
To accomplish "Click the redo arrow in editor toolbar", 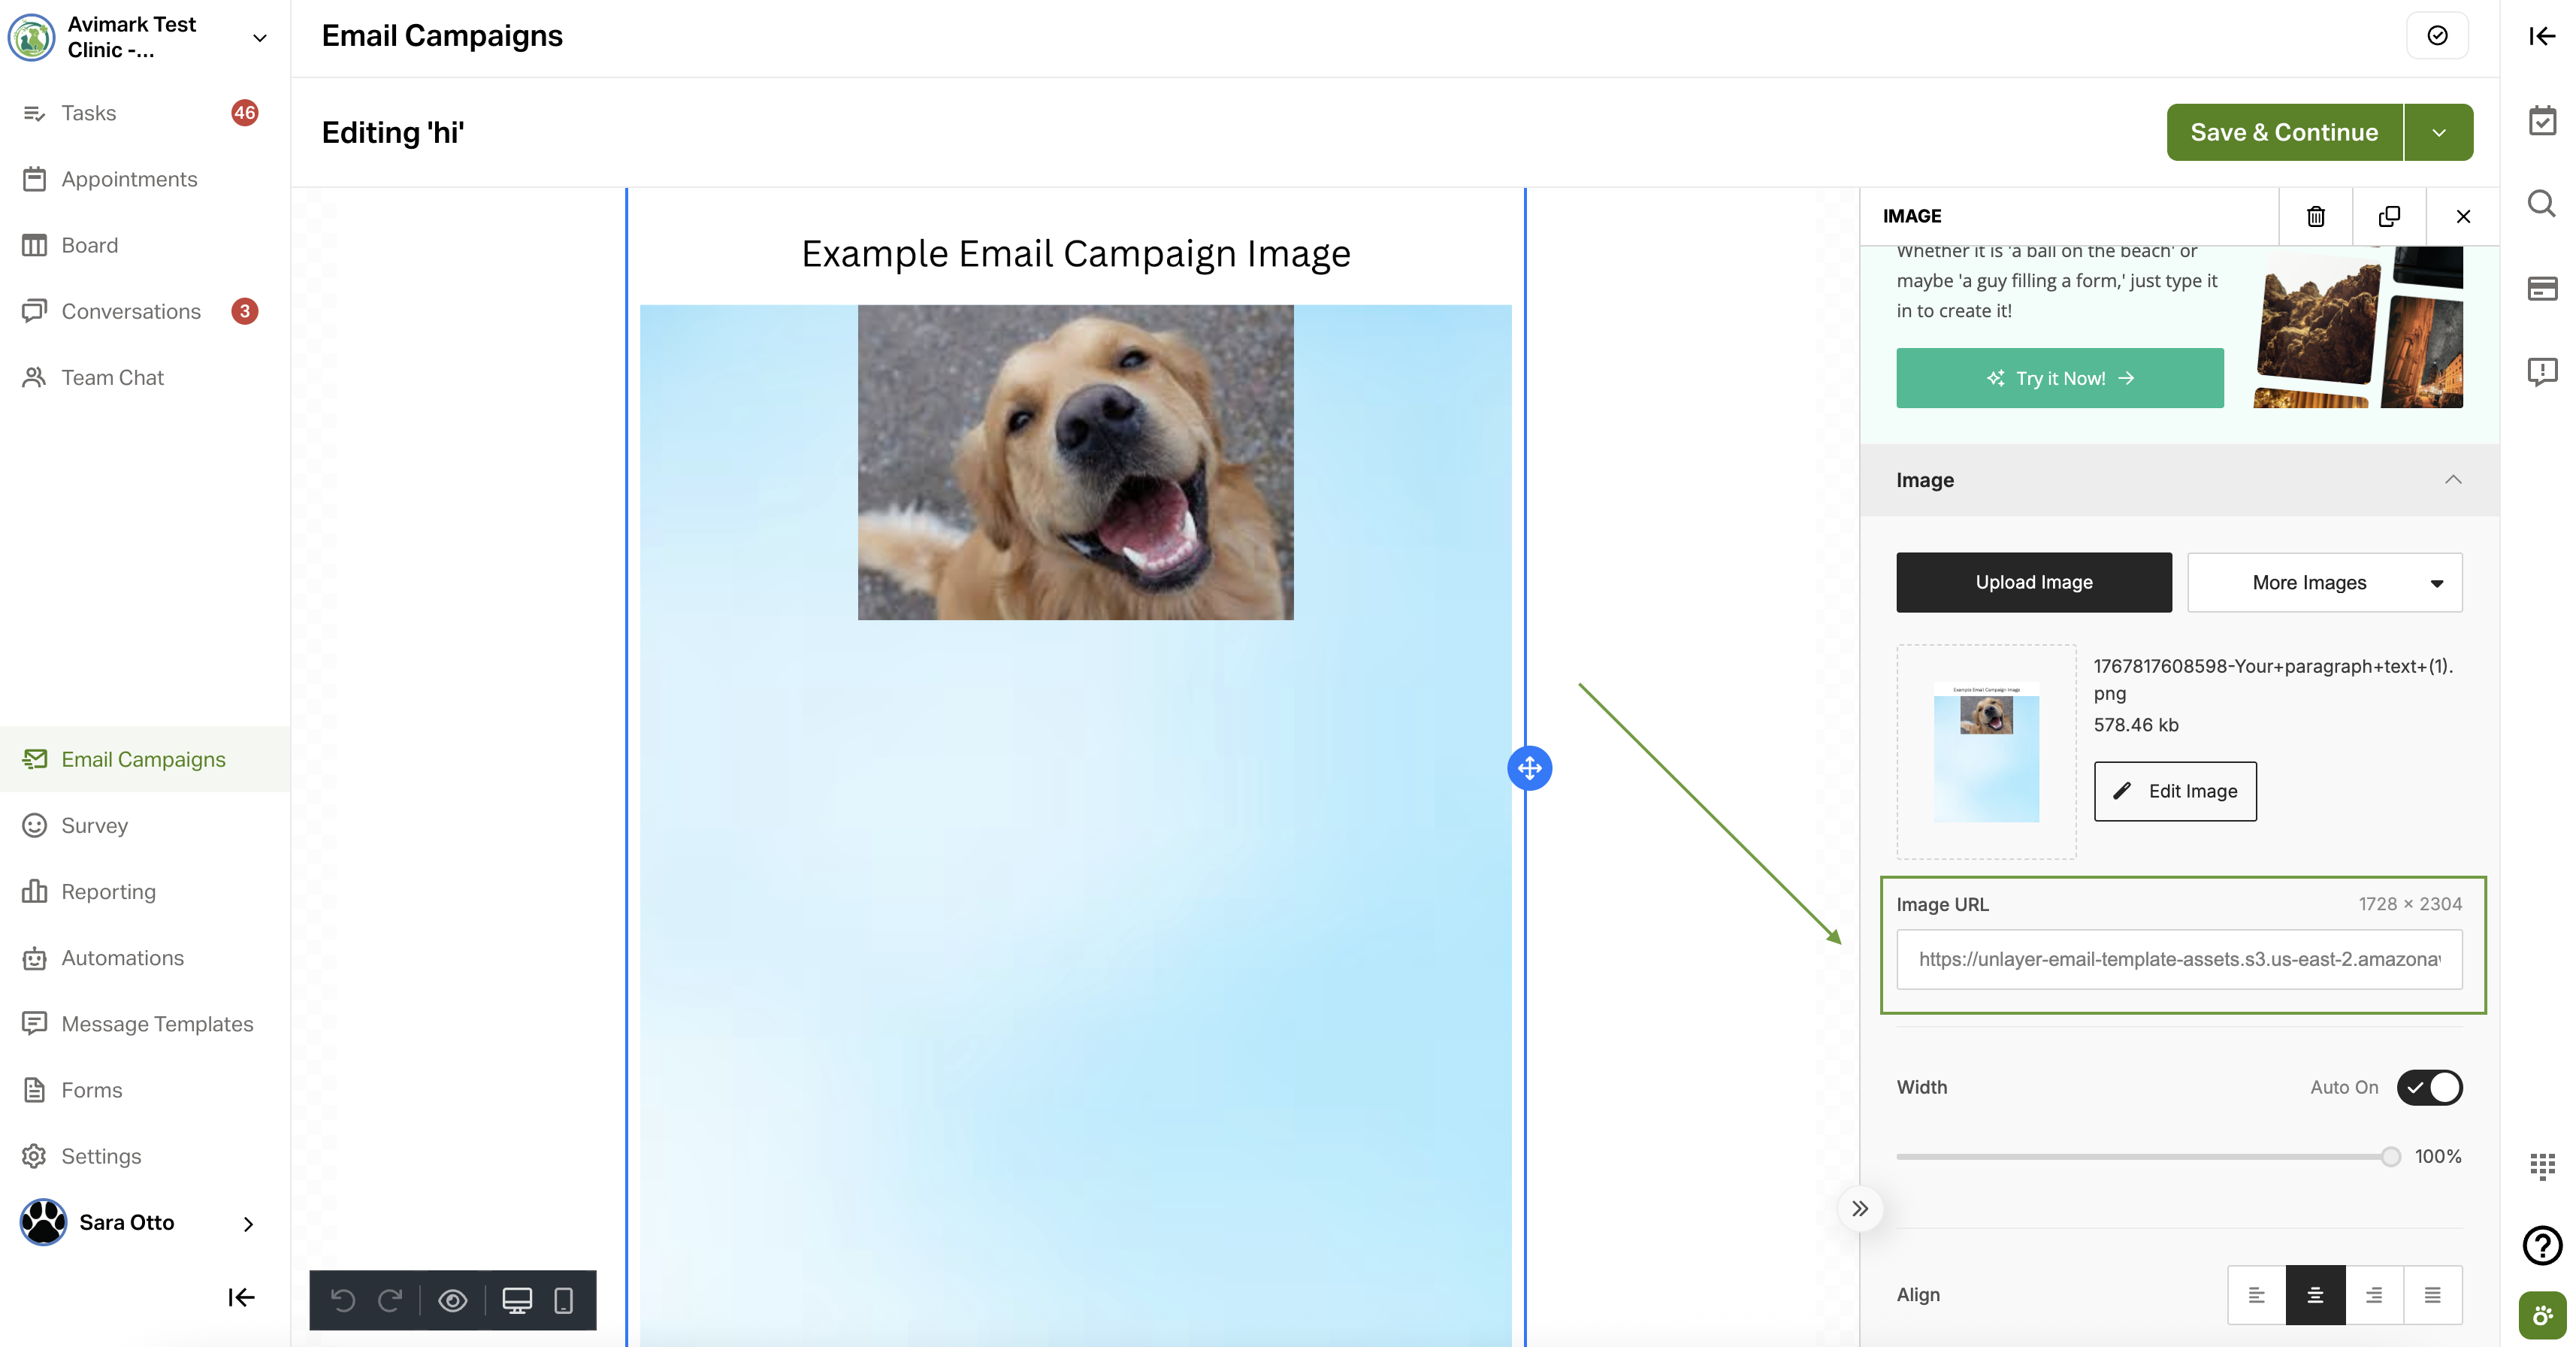I will click(390, 1300).
